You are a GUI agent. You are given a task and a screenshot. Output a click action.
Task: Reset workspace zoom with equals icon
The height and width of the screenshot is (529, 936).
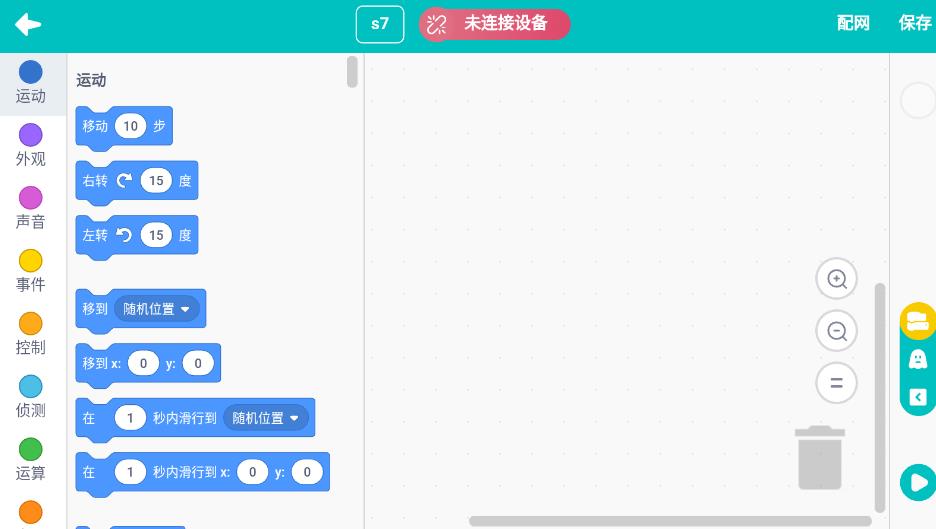[836, 383]
